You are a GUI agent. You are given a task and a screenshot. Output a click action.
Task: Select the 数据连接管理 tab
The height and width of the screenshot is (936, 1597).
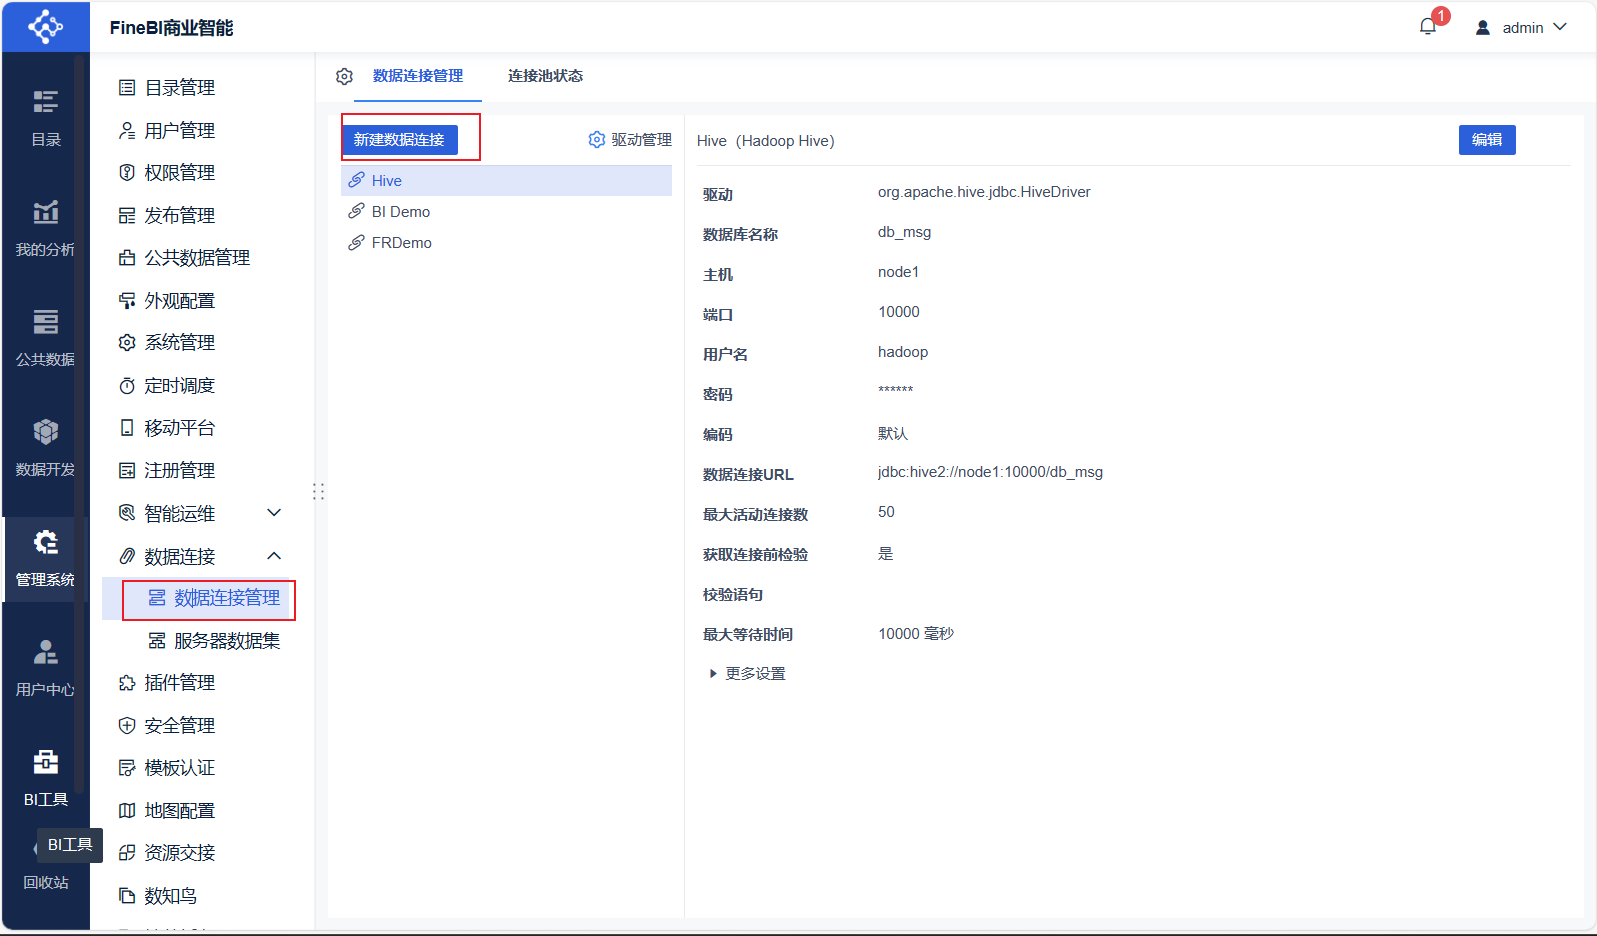[417, 76]
